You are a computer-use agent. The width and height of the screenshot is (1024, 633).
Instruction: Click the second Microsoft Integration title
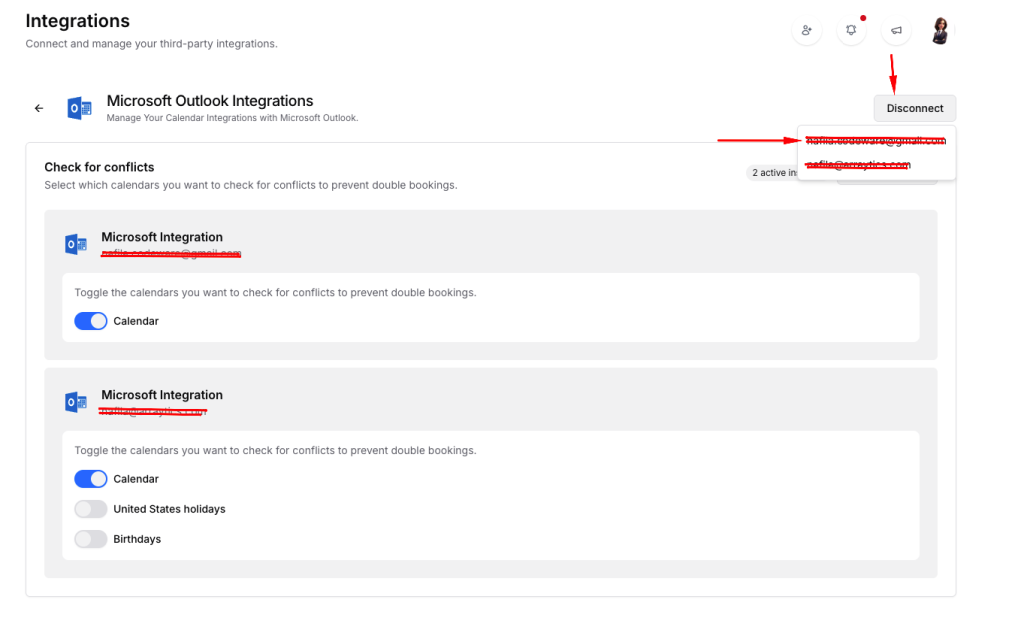point(162,395)
